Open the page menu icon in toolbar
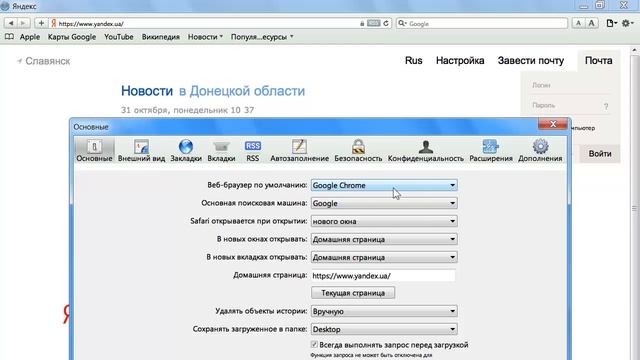This screenshot has width=640, height=360. [611, 23]
